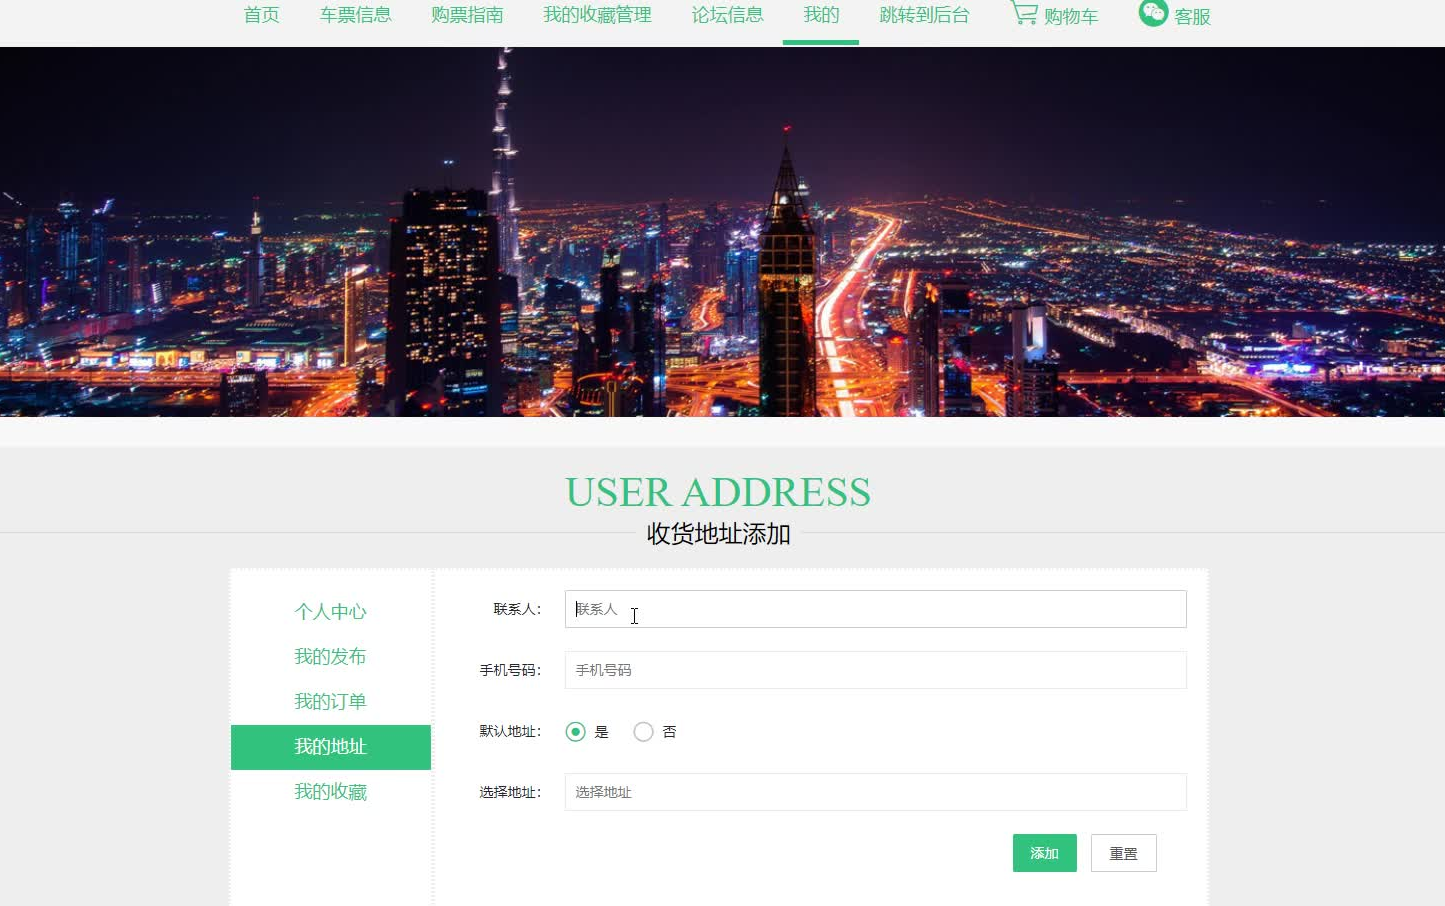Select the 否 radio button for default address
Viewport: 1445px width, 906px height.
(x=643, y=731)
